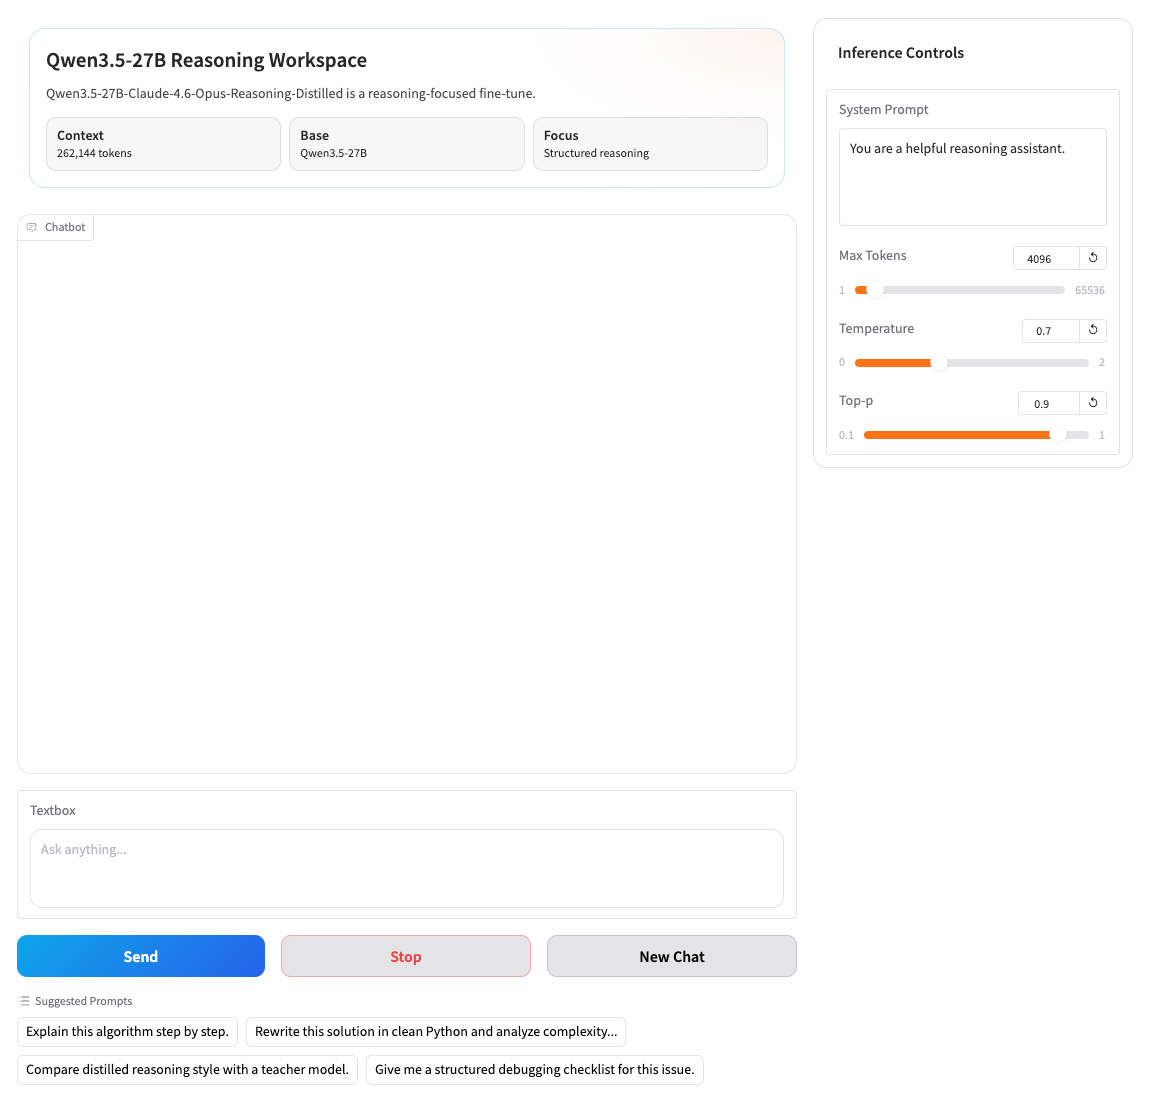The width and height of the screenshot is (1151, 1109).
Task: Click the Top-p number field
Action: coord(1047,404)
